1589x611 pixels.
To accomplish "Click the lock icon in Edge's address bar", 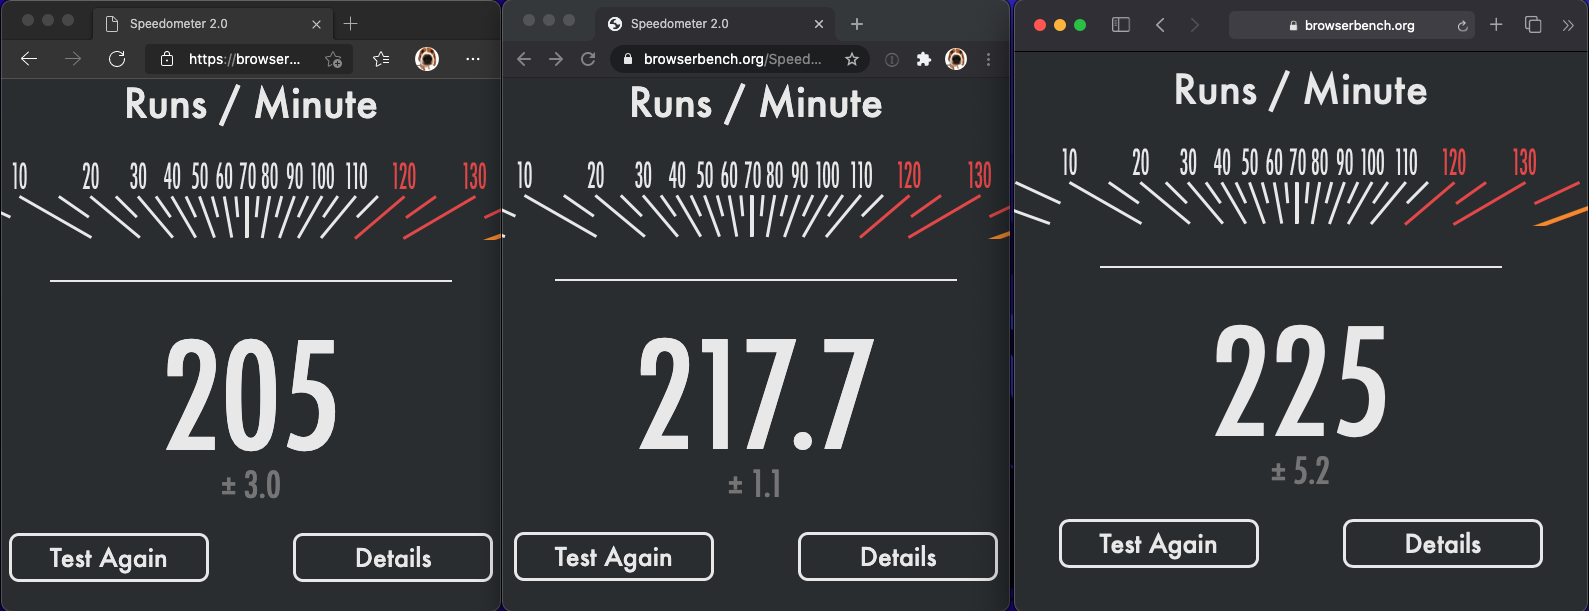I will (167, 59).
